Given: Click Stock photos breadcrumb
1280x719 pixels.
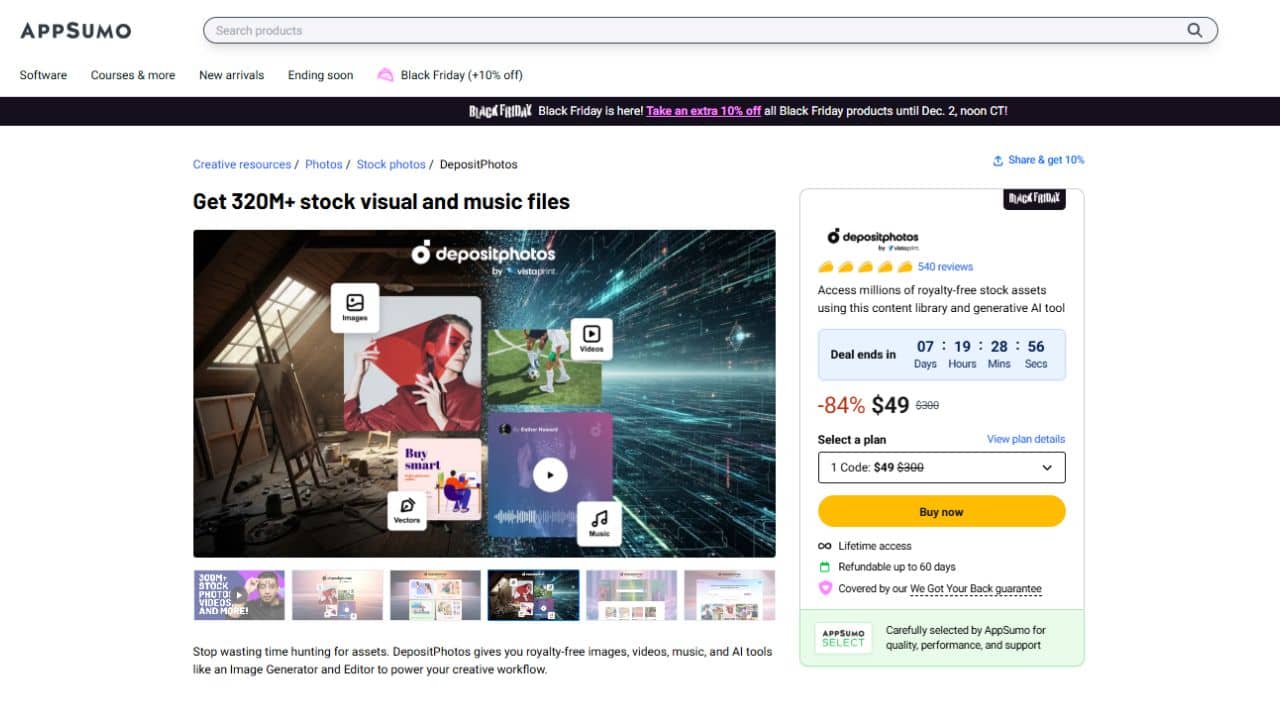Looking at the screenshot, I should point(390,164).
